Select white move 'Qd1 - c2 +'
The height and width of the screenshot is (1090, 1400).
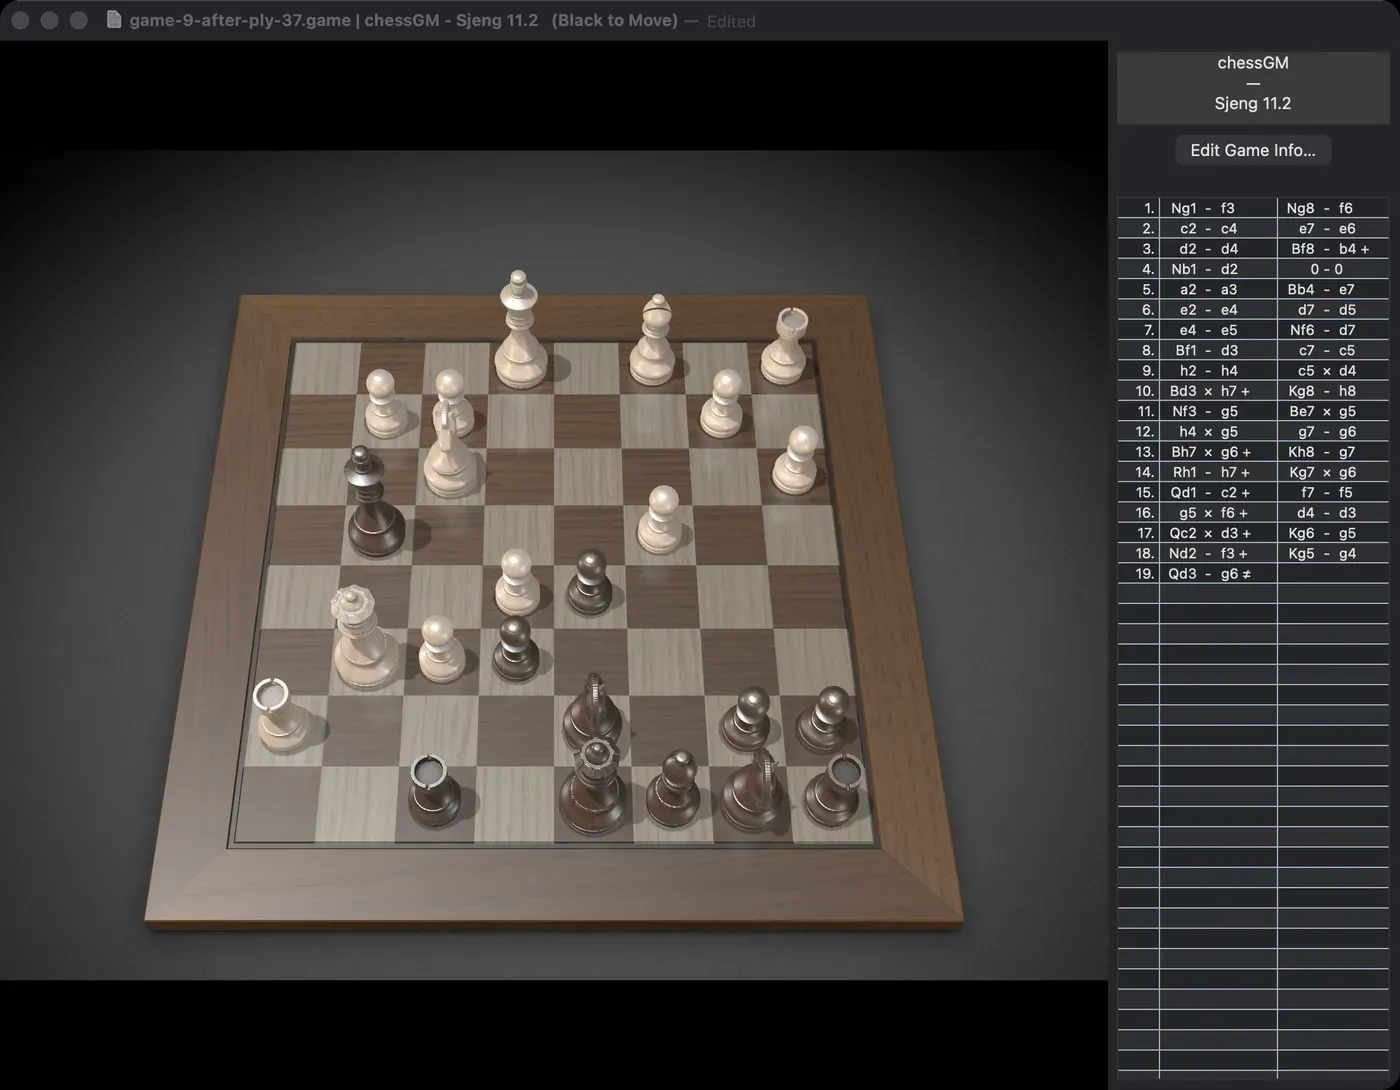1218,492
